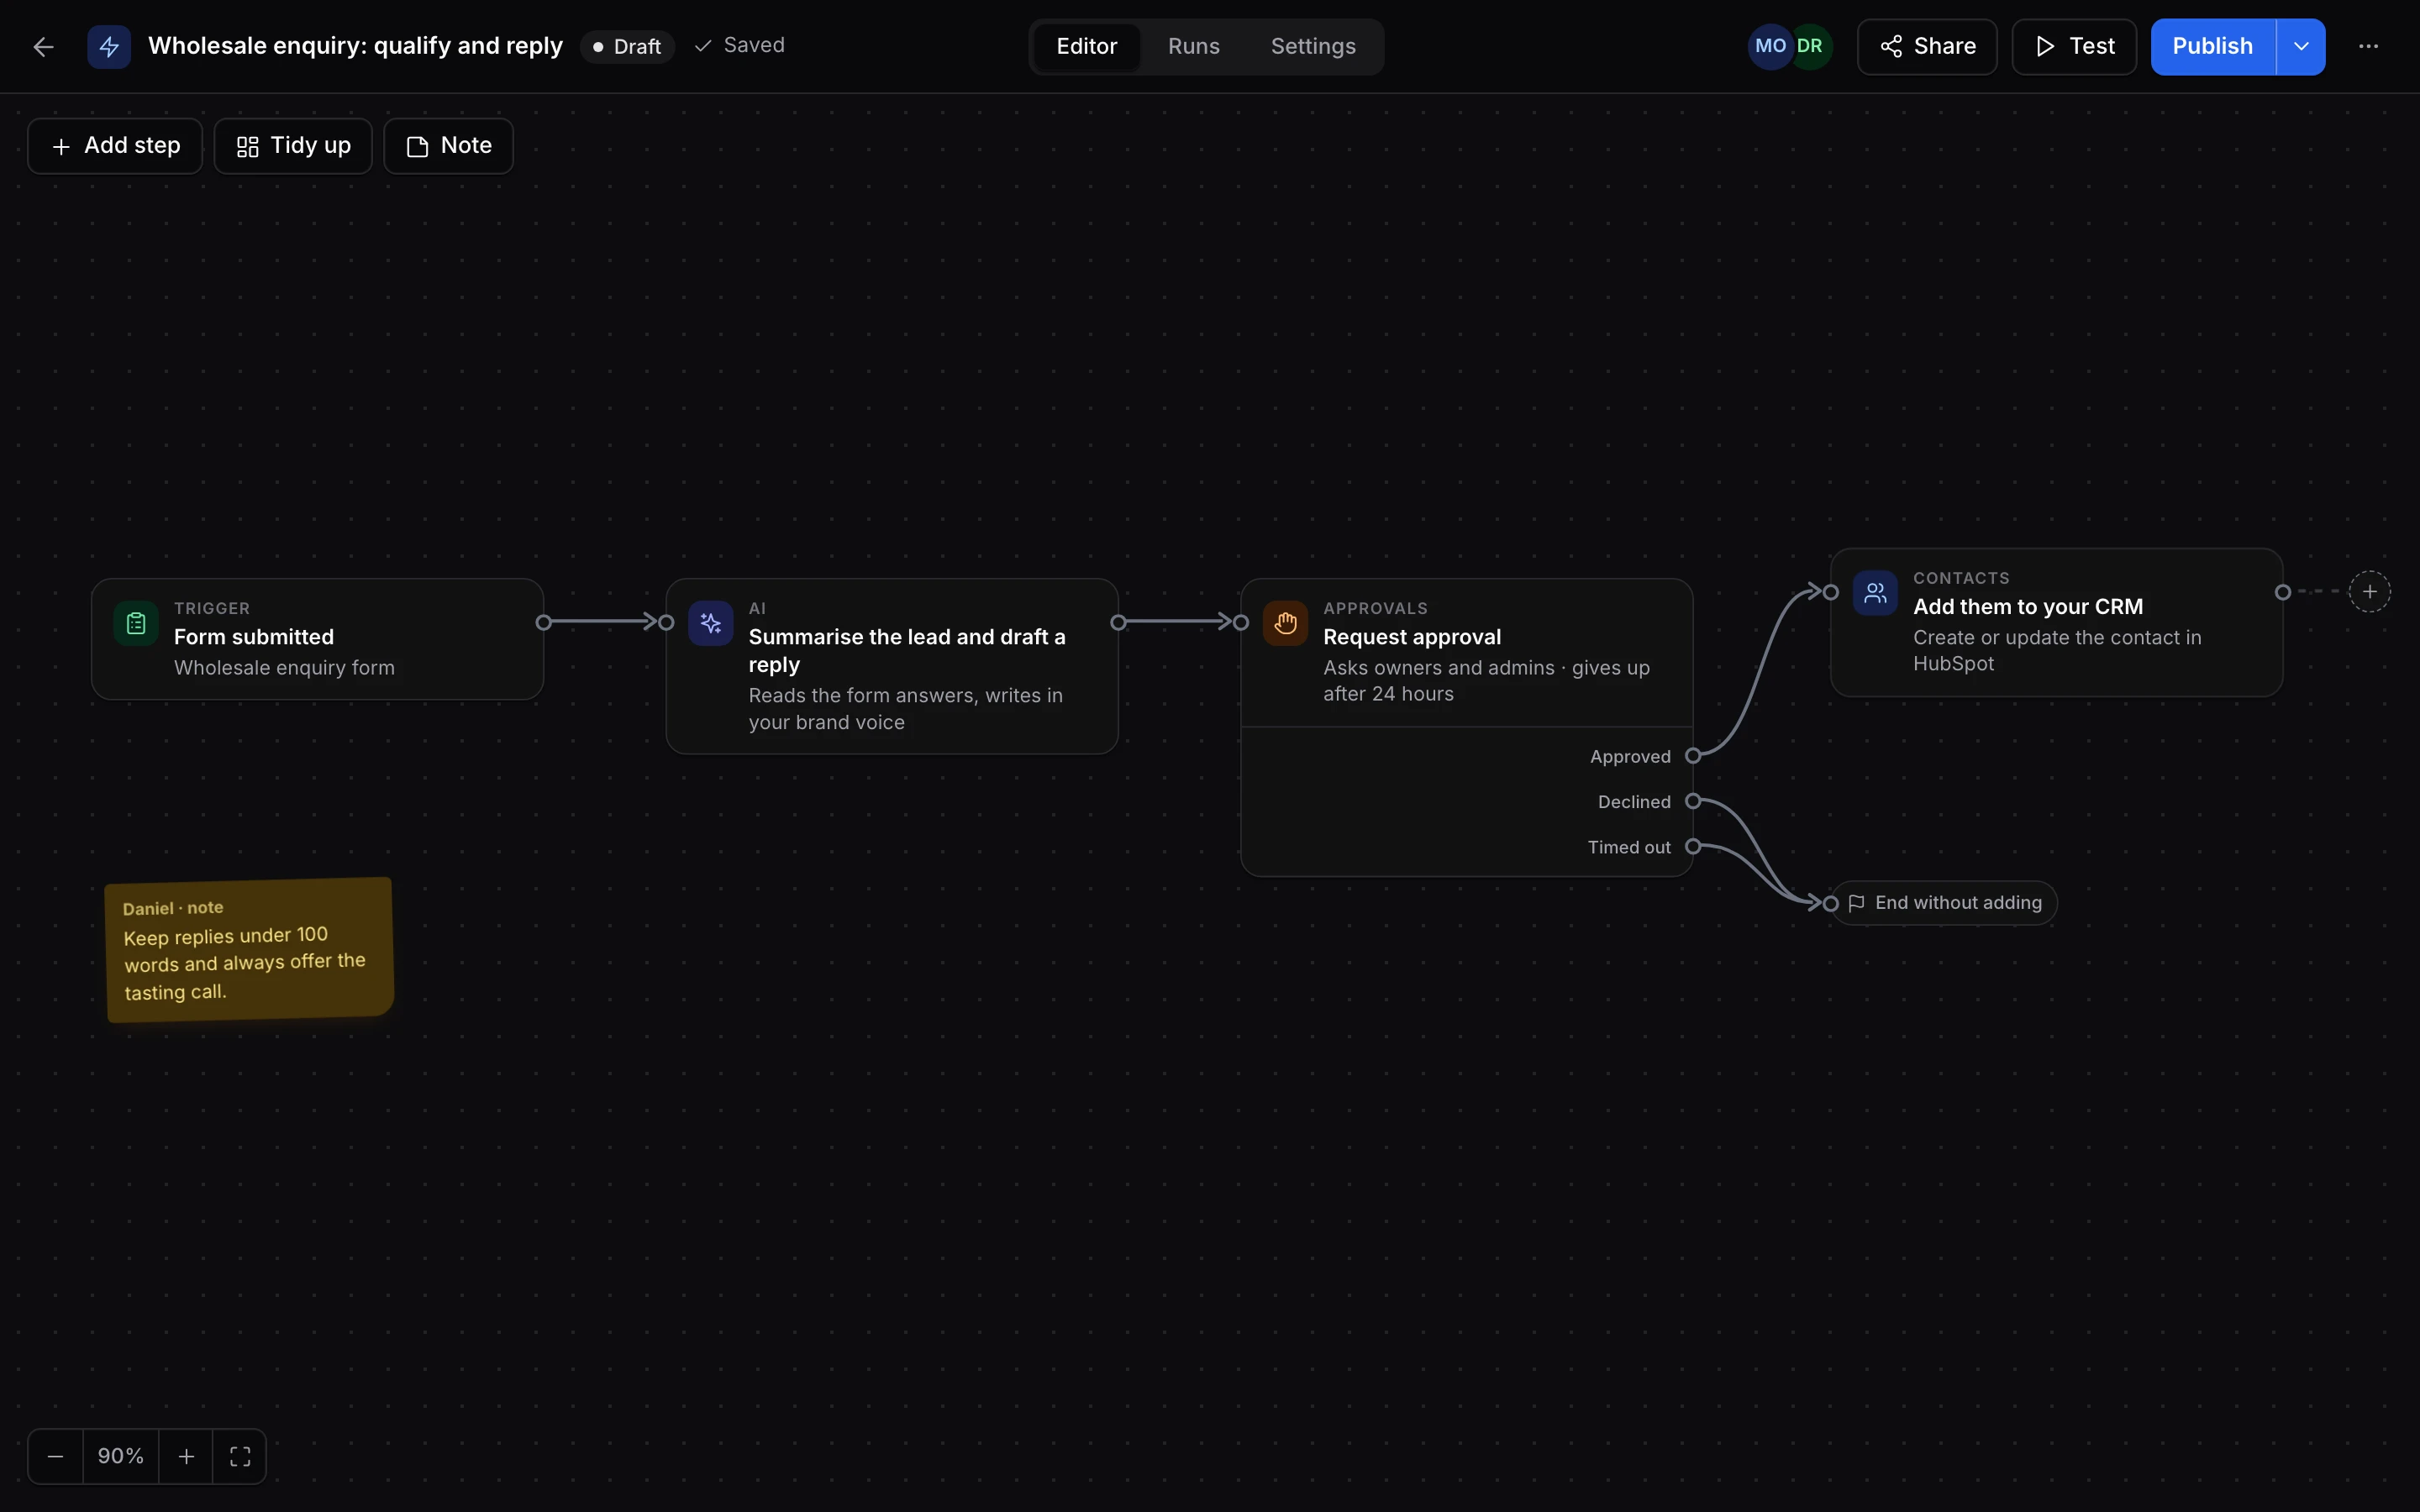
Task: Click the Saved status indicator
Action: 740,46
